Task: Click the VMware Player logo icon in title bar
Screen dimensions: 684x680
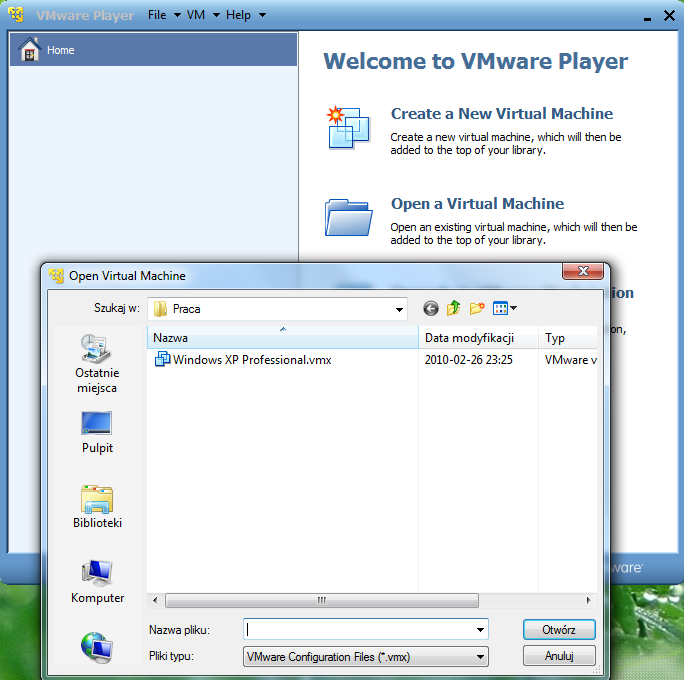Action: point(16,14)
